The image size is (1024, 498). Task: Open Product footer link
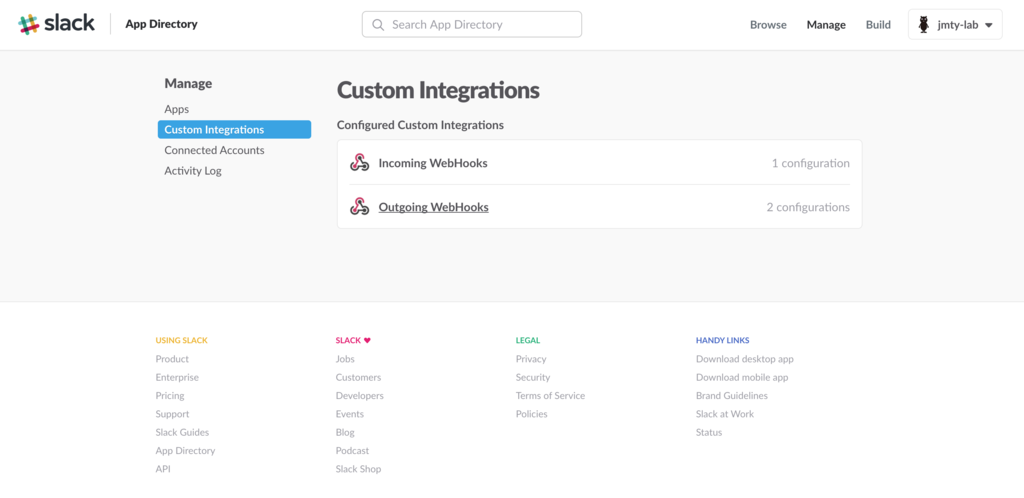click(172, 359)
